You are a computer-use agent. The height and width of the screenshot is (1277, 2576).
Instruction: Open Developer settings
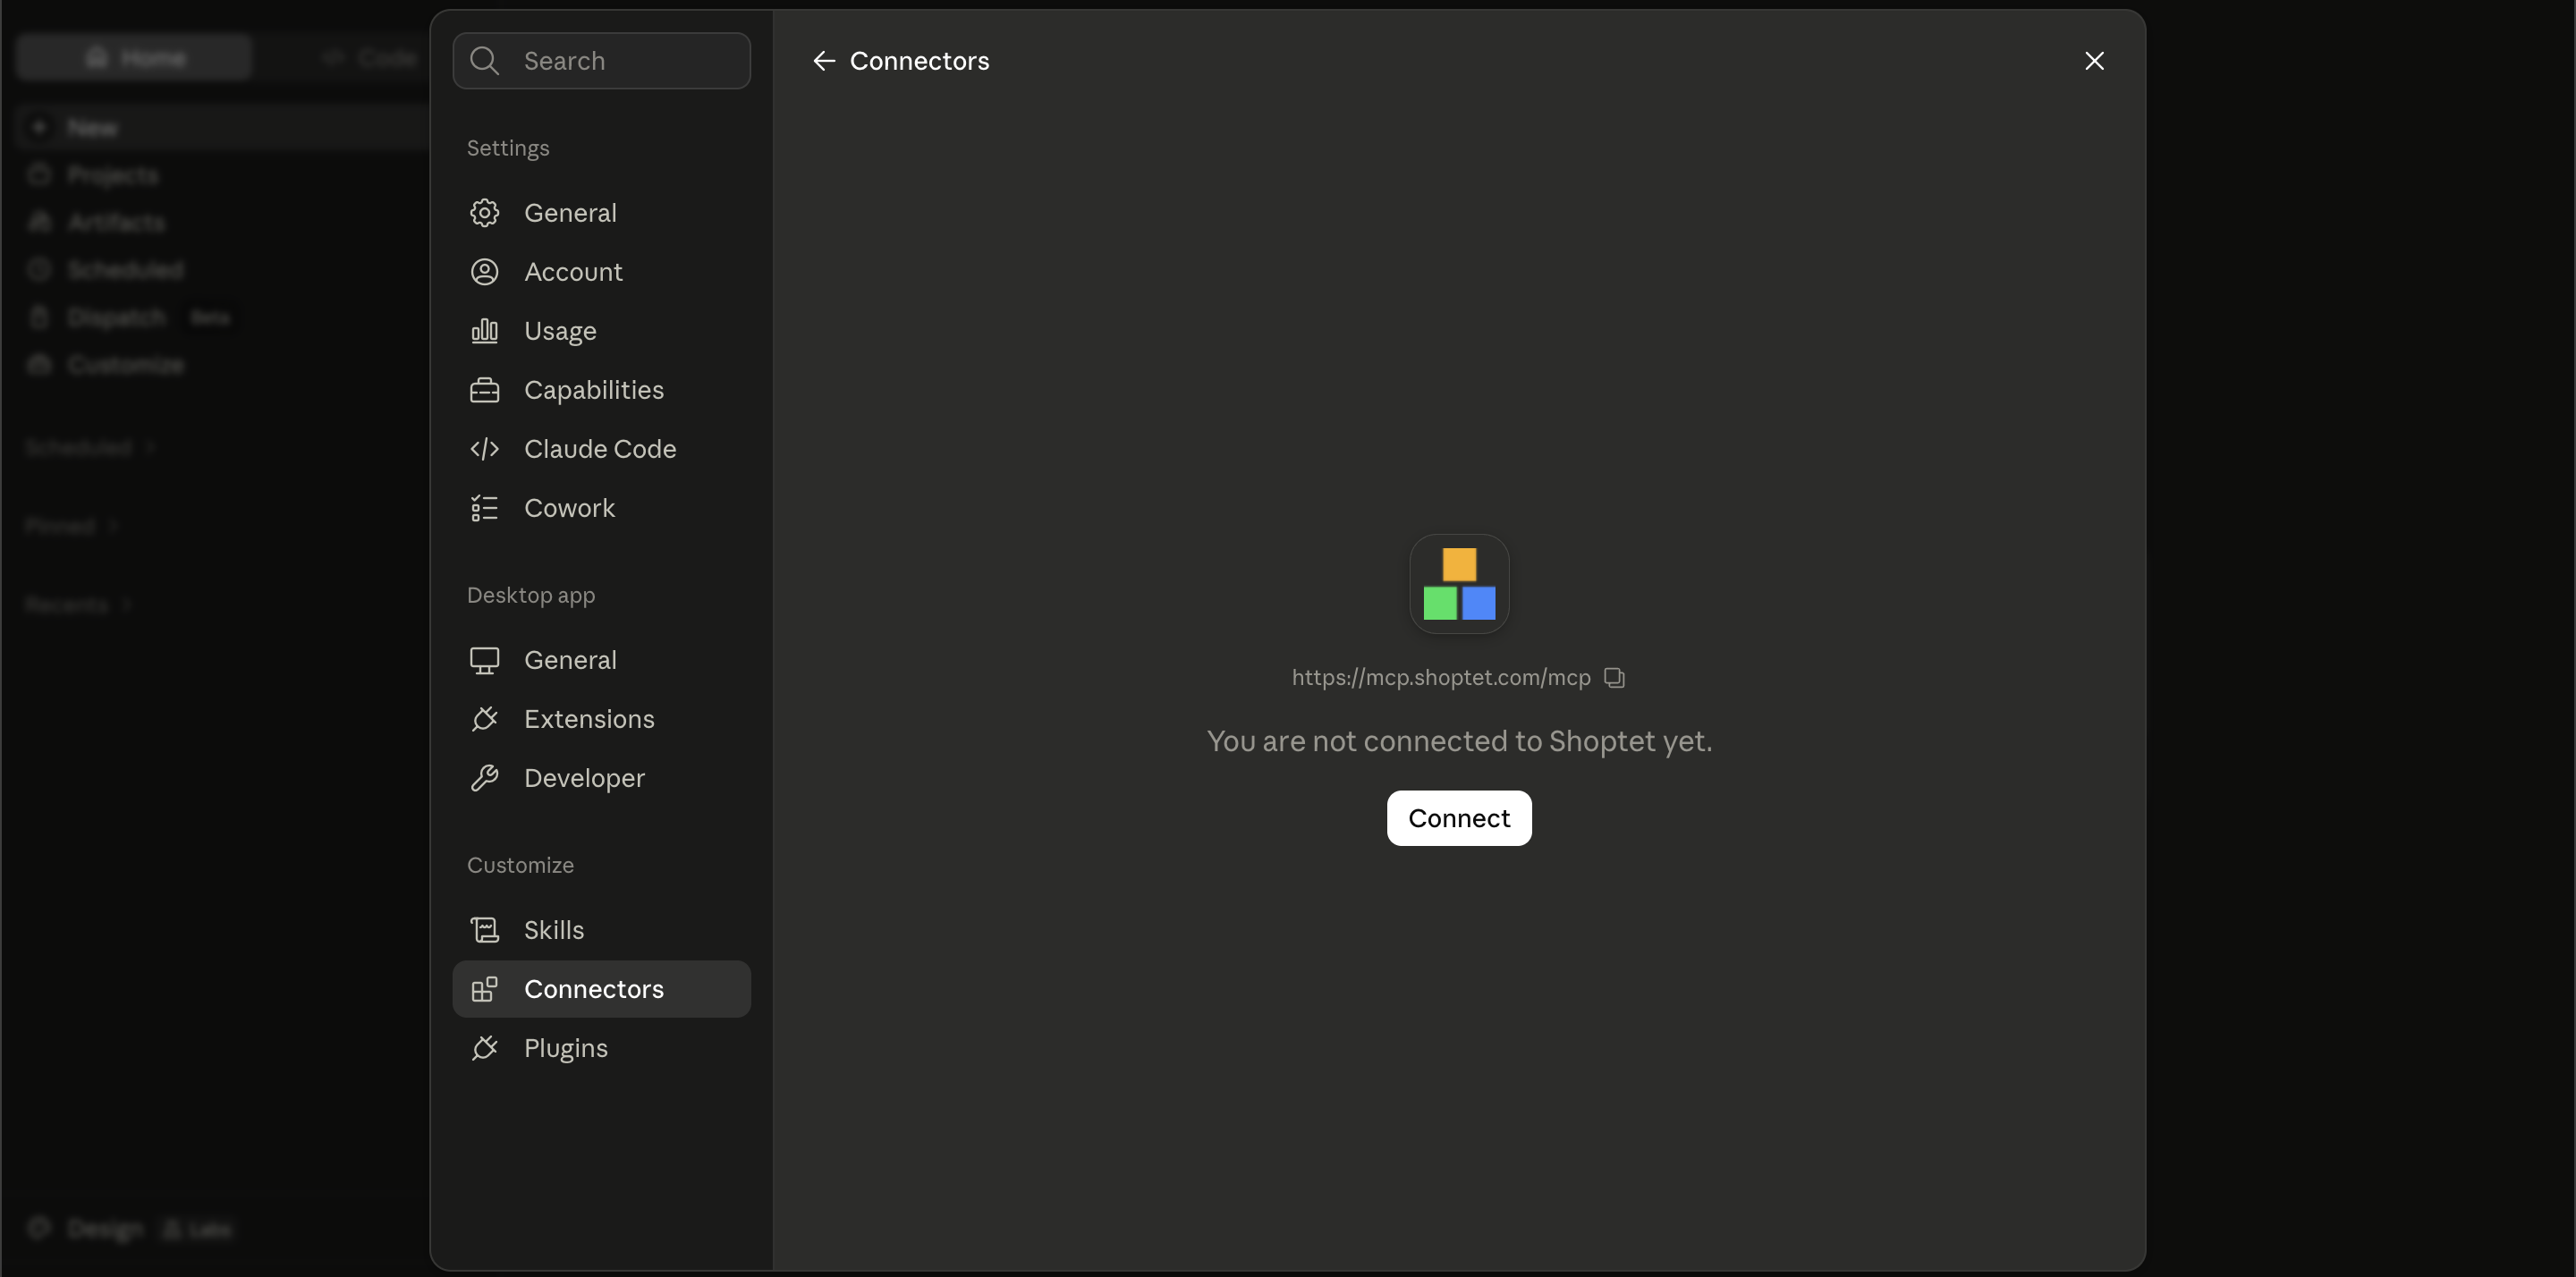[x=601, y=778]
